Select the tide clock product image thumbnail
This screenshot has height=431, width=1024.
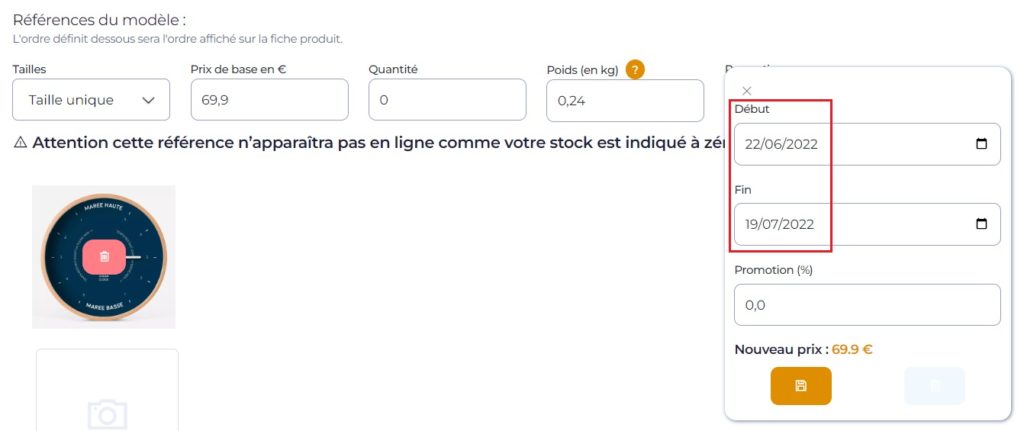click(104, 257)
